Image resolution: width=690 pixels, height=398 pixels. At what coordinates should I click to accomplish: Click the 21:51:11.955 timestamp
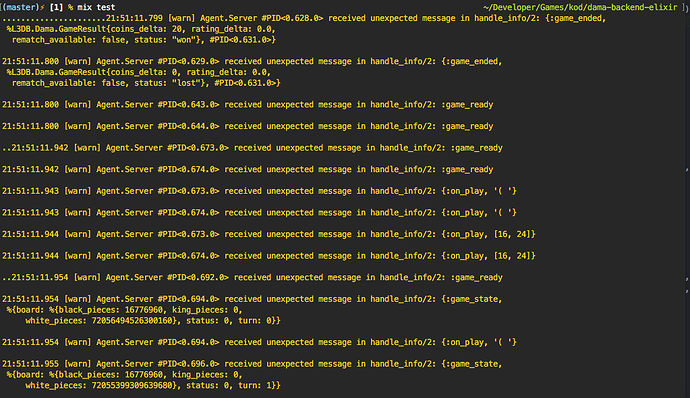tap(30, 364)
